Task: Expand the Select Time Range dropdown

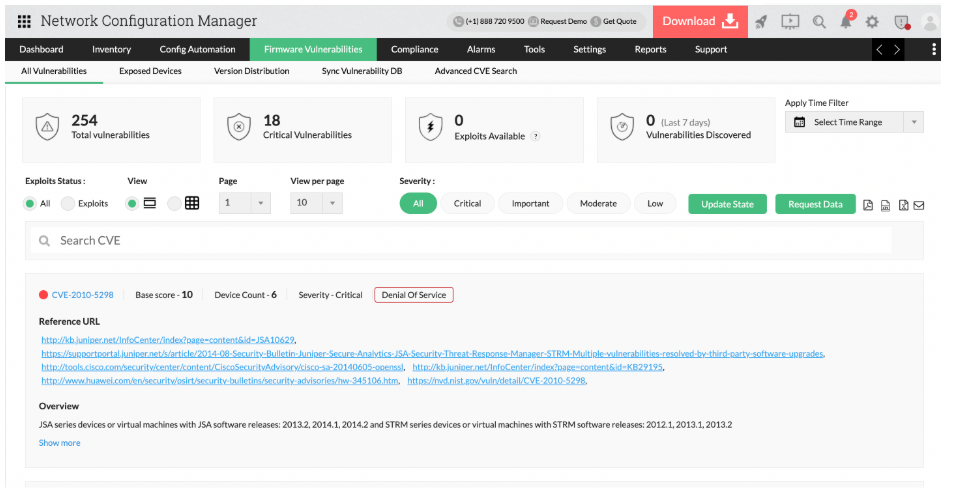Action: coord(855,122)
